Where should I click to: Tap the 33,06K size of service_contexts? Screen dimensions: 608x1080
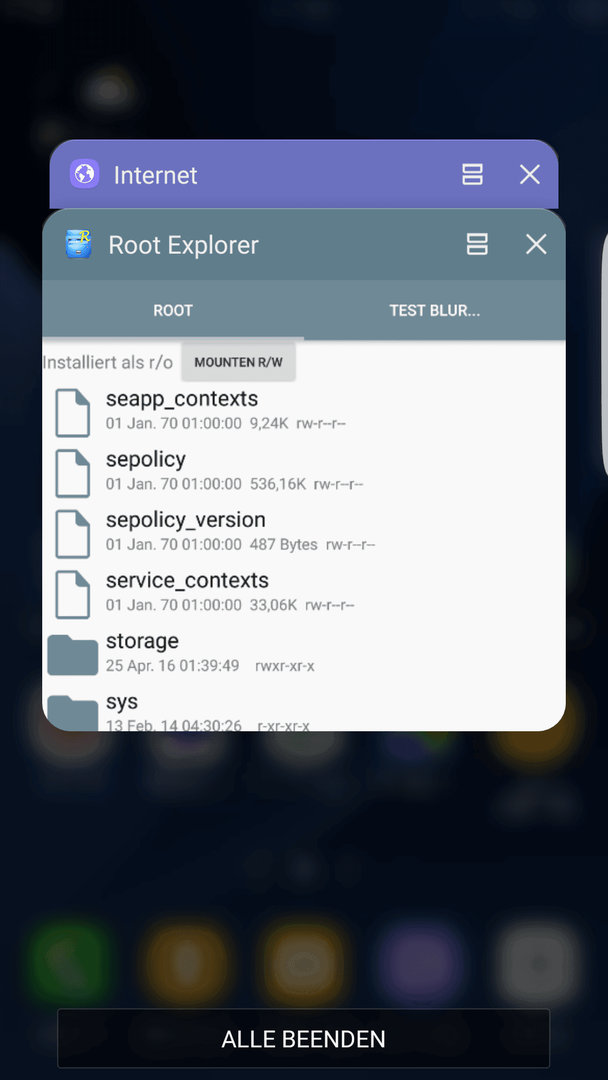pos(273,605)
